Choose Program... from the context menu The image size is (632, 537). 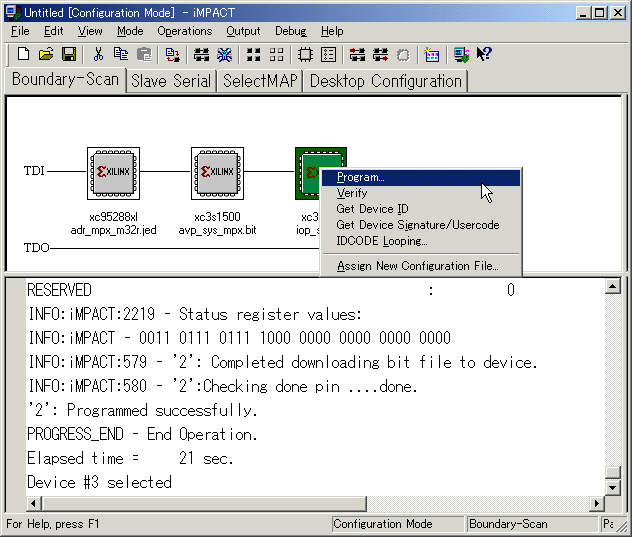tap(421, 177)
